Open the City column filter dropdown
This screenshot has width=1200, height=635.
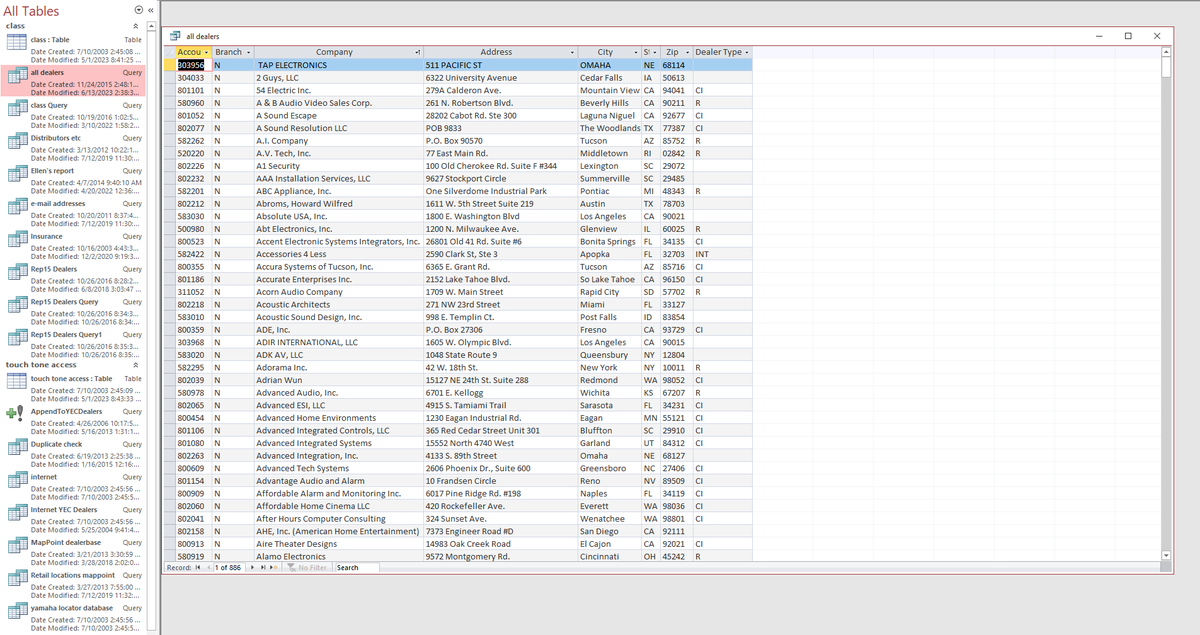[x=636, y=52]
